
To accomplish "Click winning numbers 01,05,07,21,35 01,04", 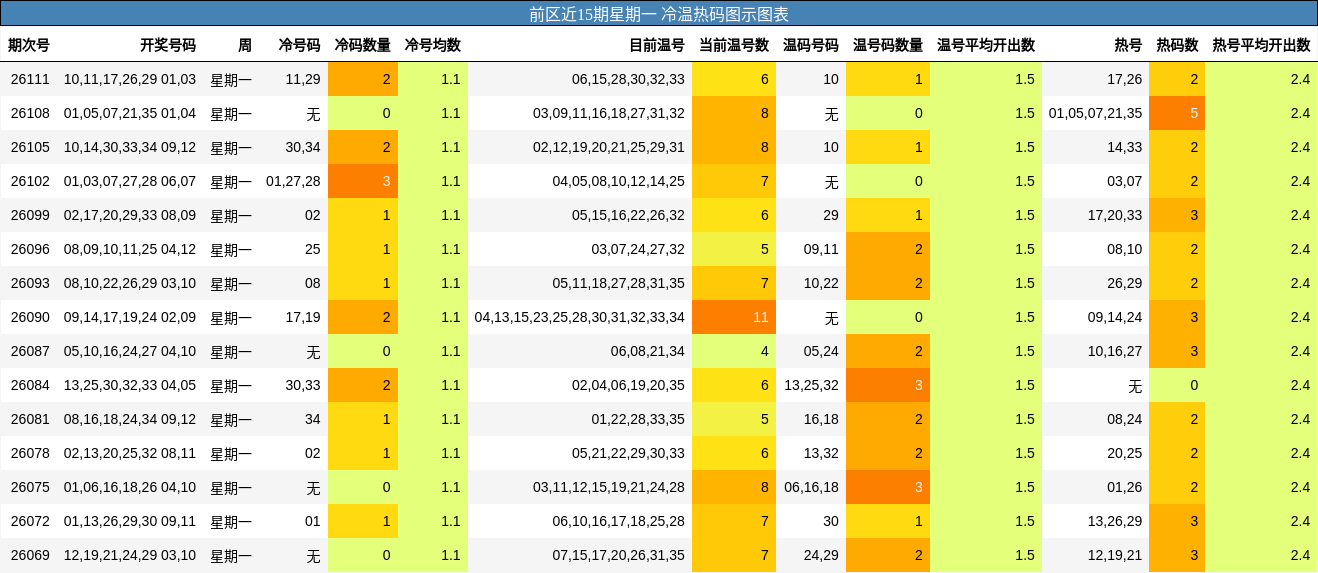I will (x=130, y=113).
